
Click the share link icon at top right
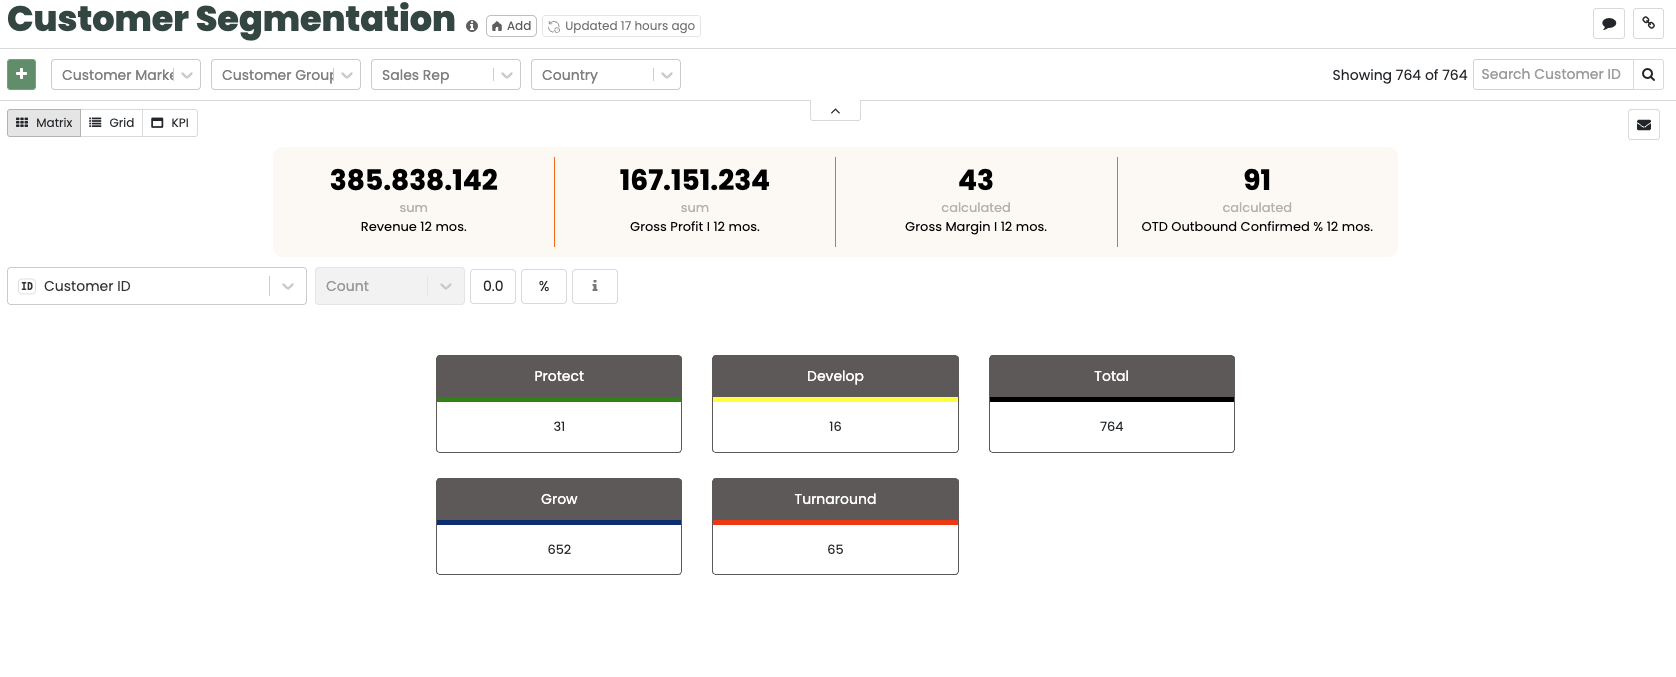[1648, 23]
